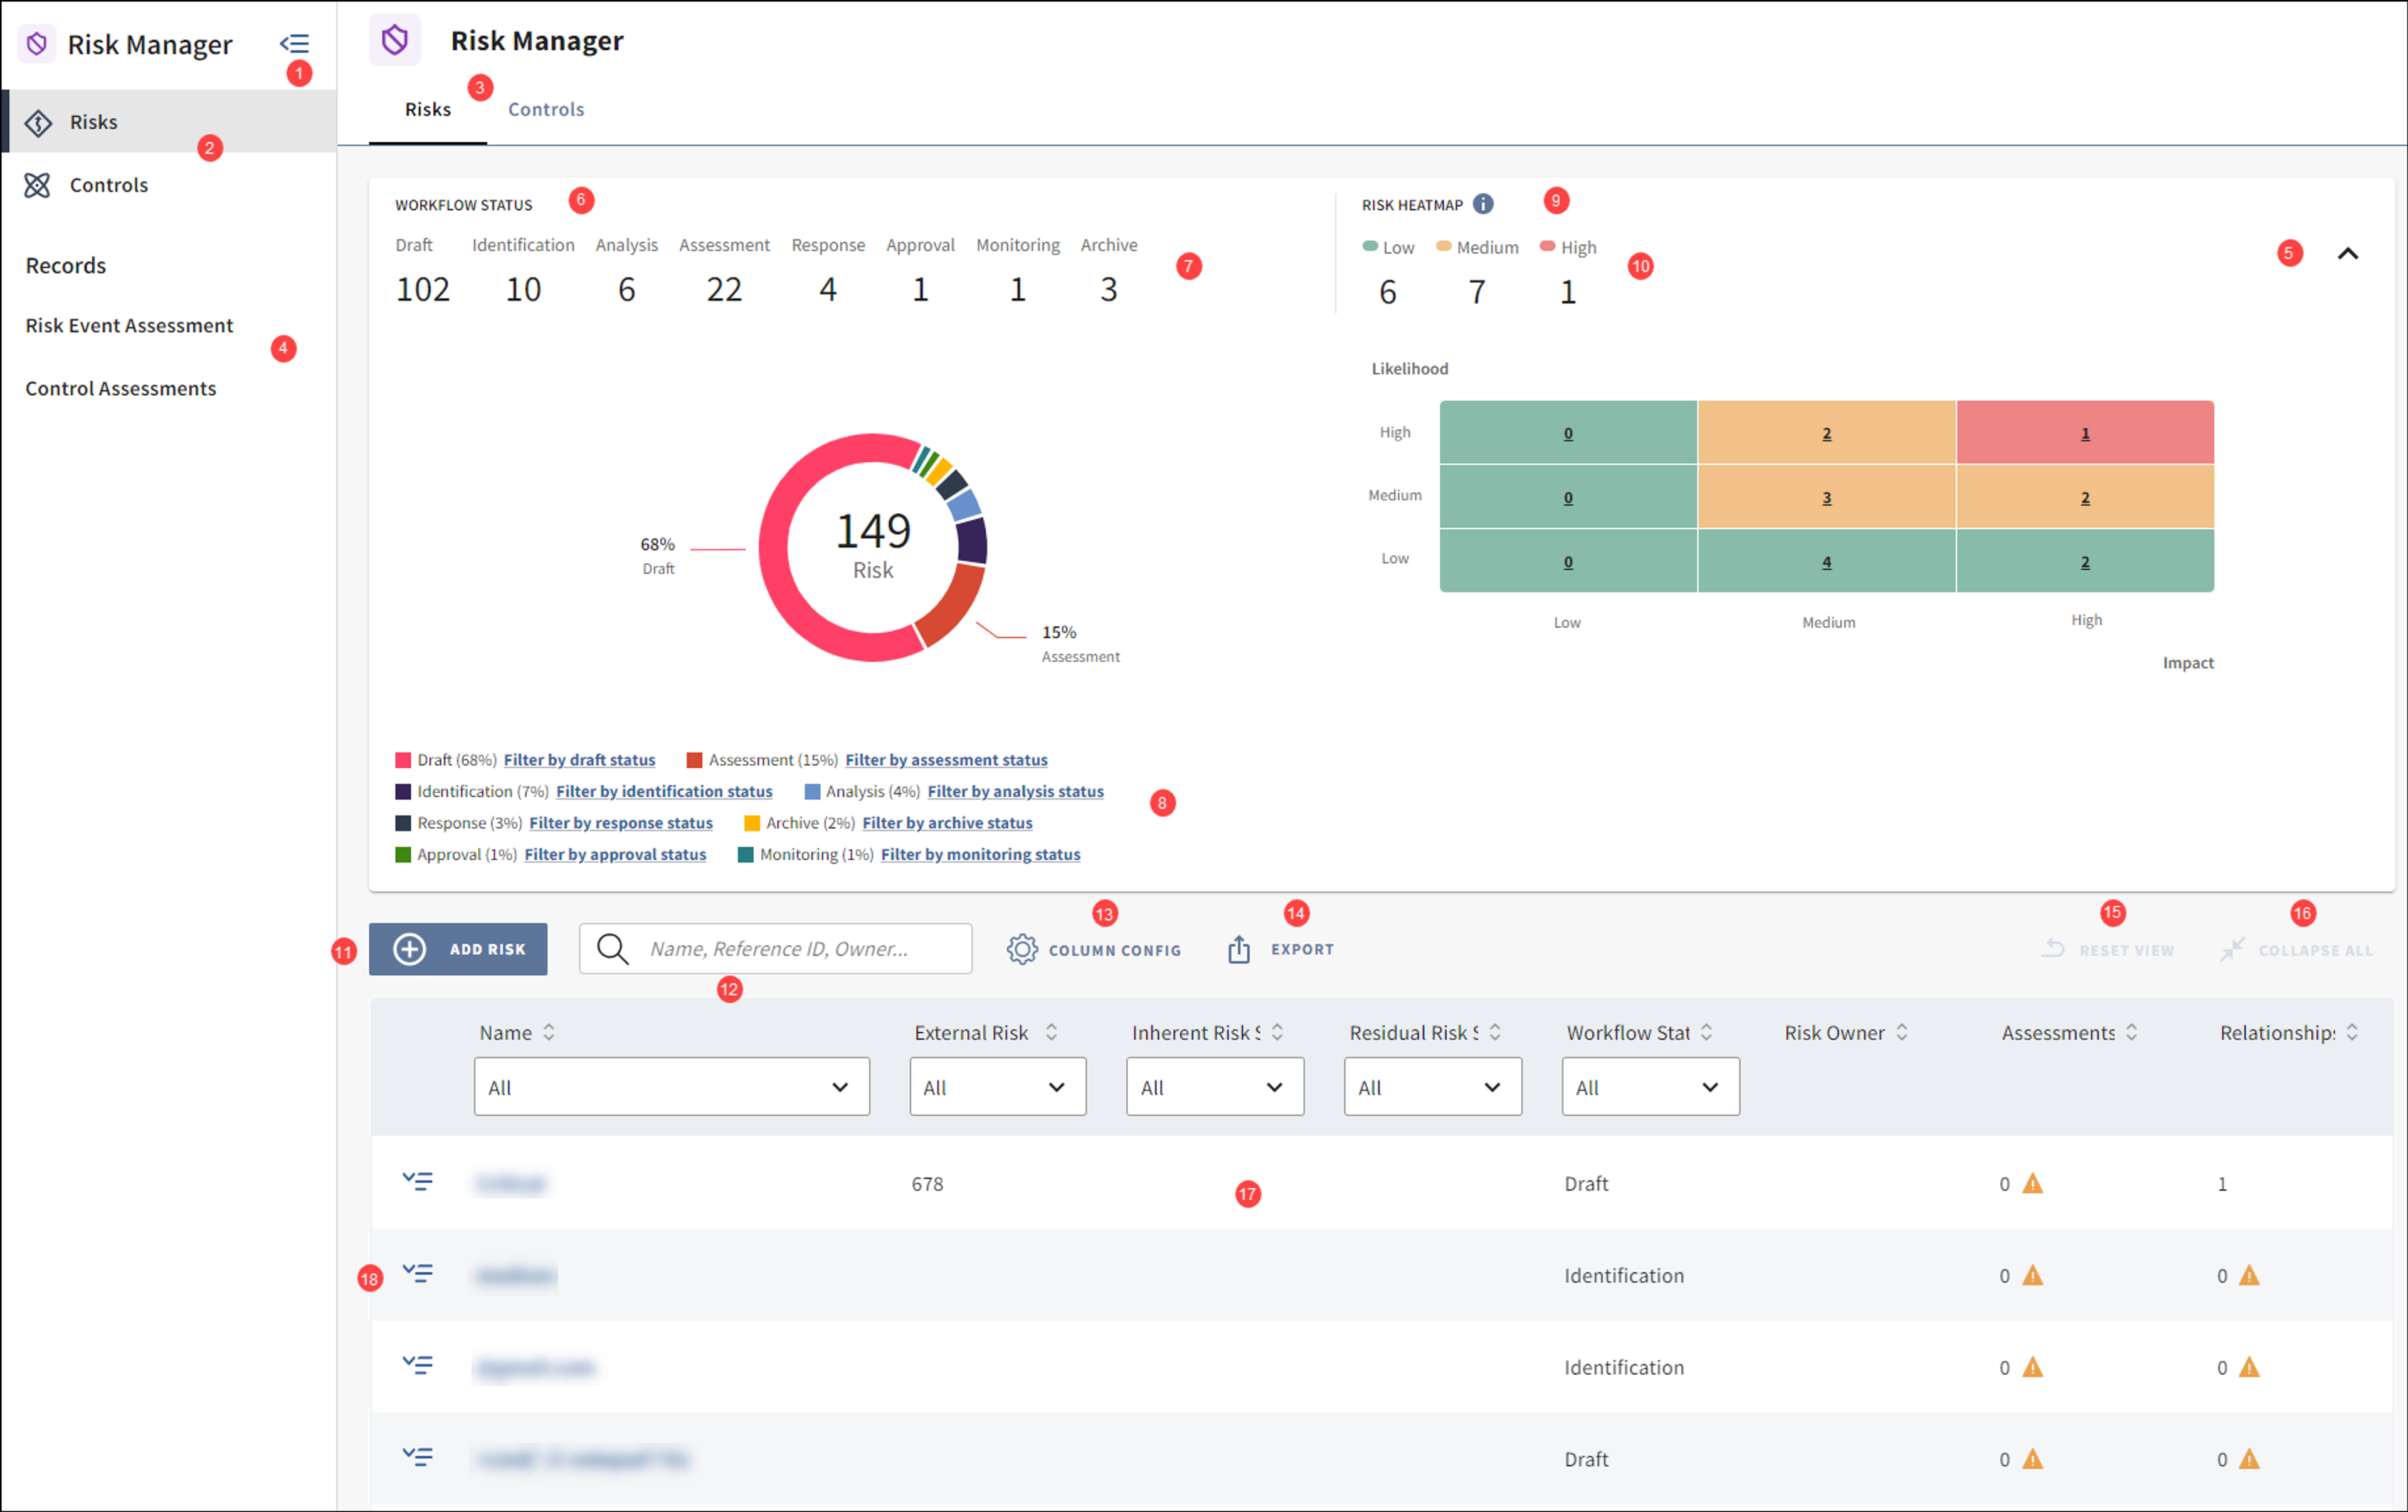Collapse the sidebar navigation menu icon
The height and width of the screenshot is (1512, 2408).
click(294, 44)
